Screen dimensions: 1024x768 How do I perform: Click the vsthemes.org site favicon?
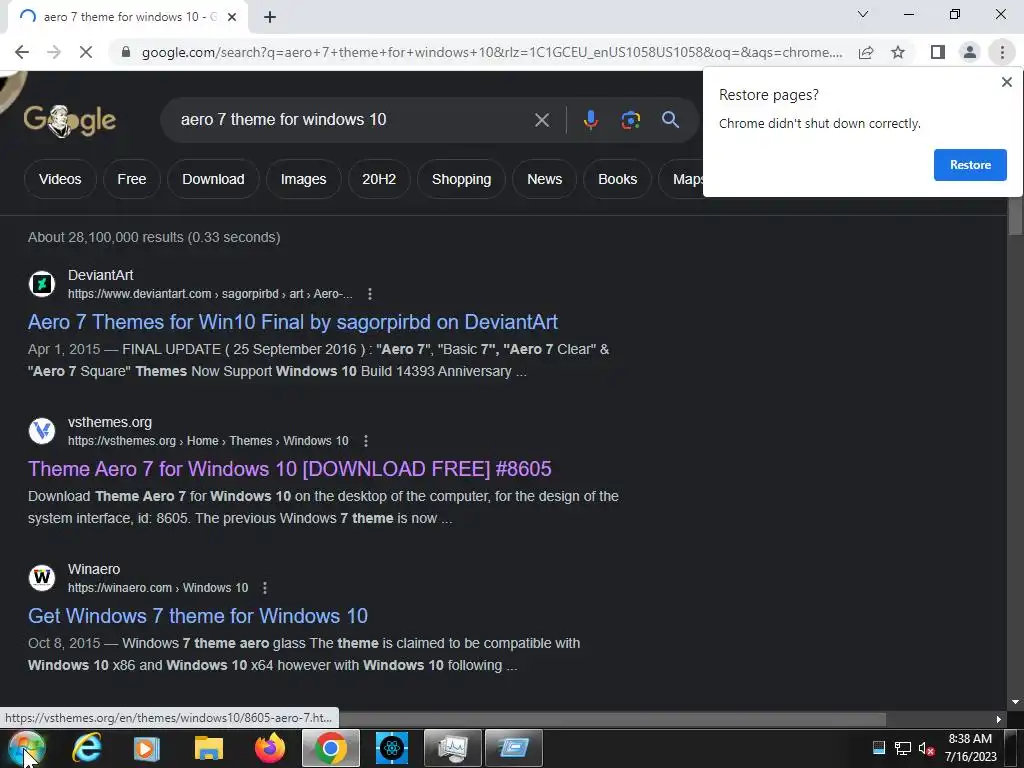point(42,431)
